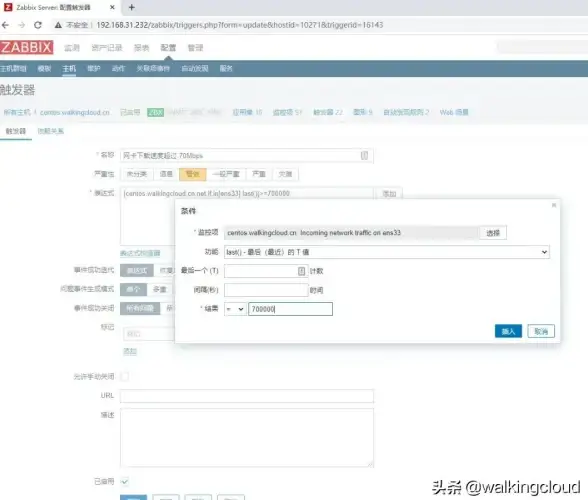This screenshot has height=500, width=588.
Task: Open the 表达式构造器 link
Action: pyautogui.click(x=140, y=253)
